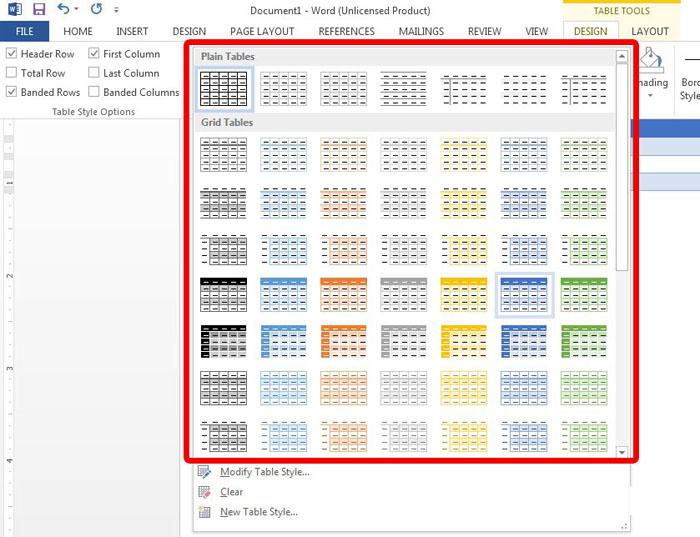Open the Shading dropdown arrow
The image size is (700, 537).
[650, 96]
